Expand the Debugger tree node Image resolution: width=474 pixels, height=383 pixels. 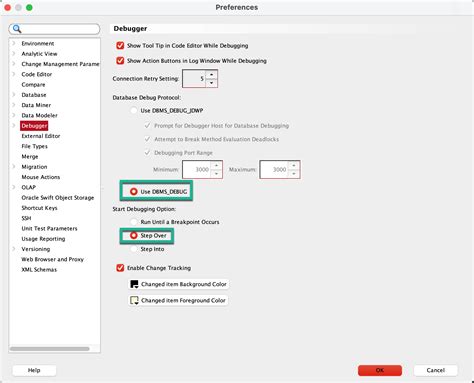point(14,126)
